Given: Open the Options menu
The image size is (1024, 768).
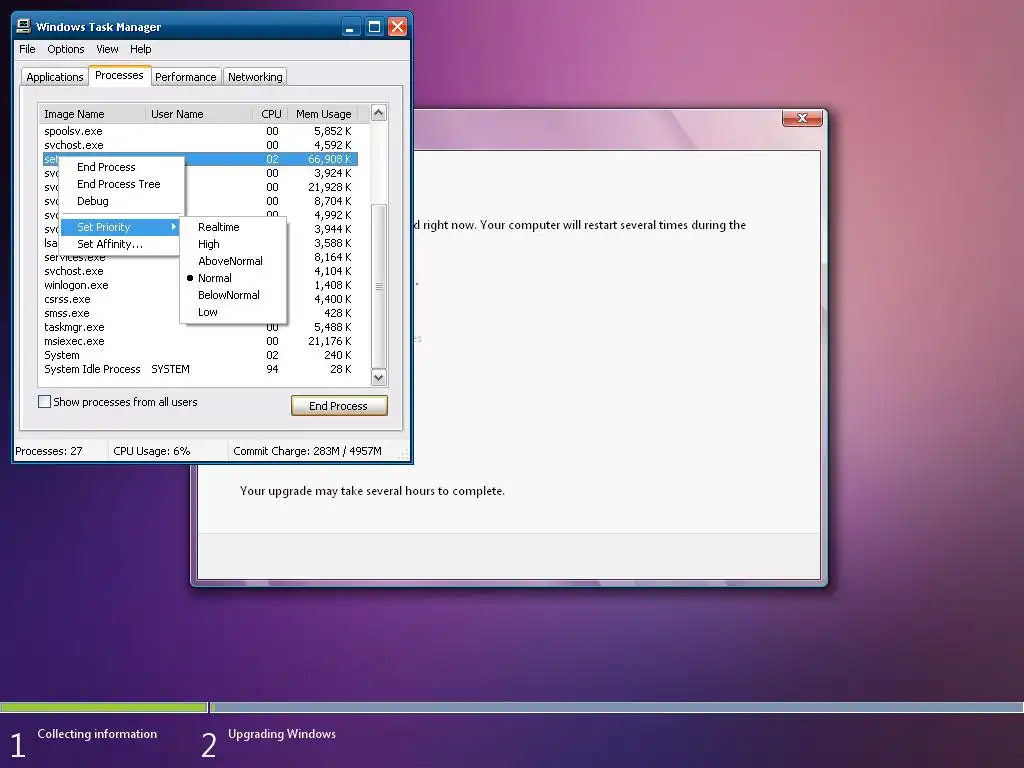Looking at the screenshot, I should pos(65,49).
